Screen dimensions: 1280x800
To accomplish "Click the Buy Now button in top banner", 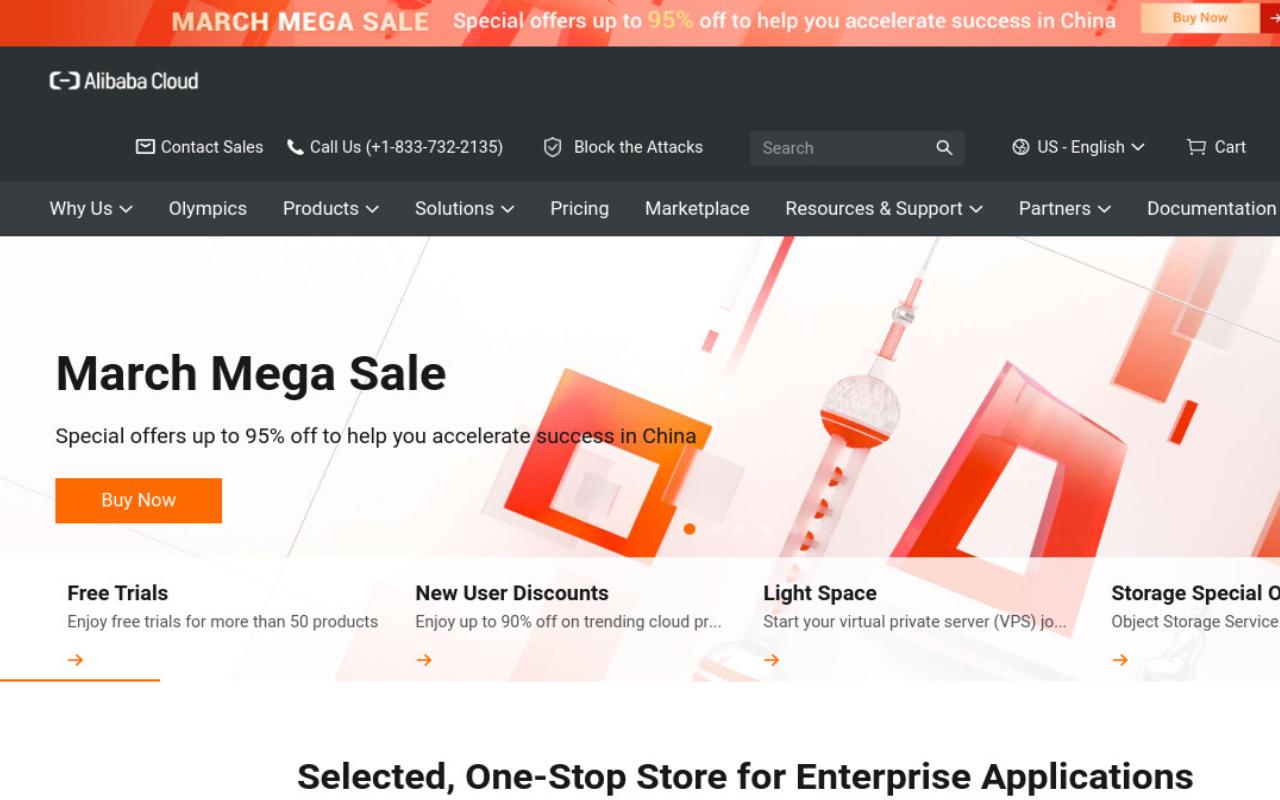I will 1200,18.
